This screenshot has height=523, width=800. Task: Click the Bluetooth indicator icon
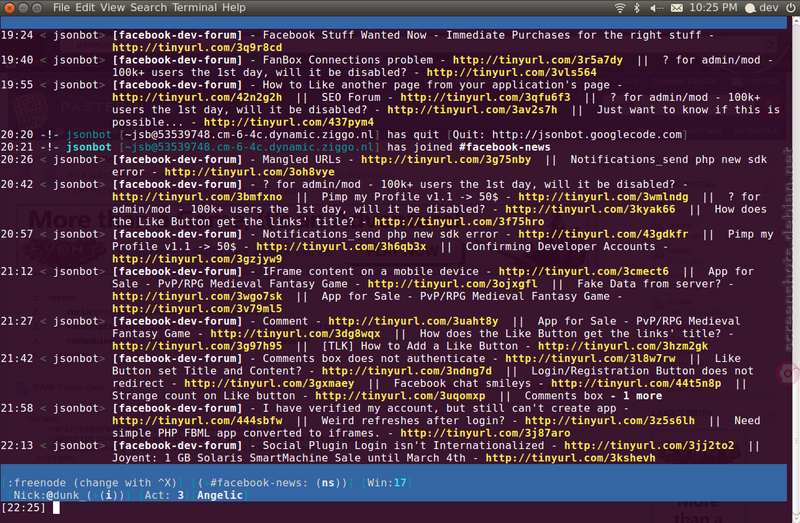click(x=636, y=8)
